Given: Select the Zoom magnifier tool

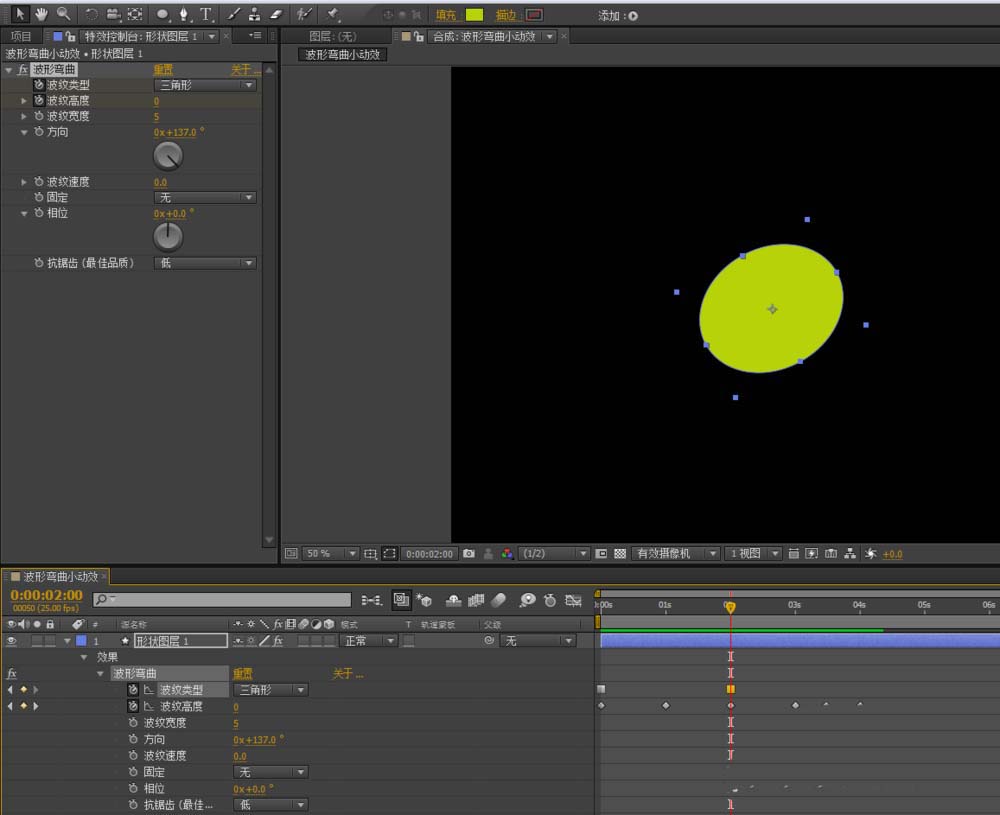Looking at the screenshot, I should (63, 14).
